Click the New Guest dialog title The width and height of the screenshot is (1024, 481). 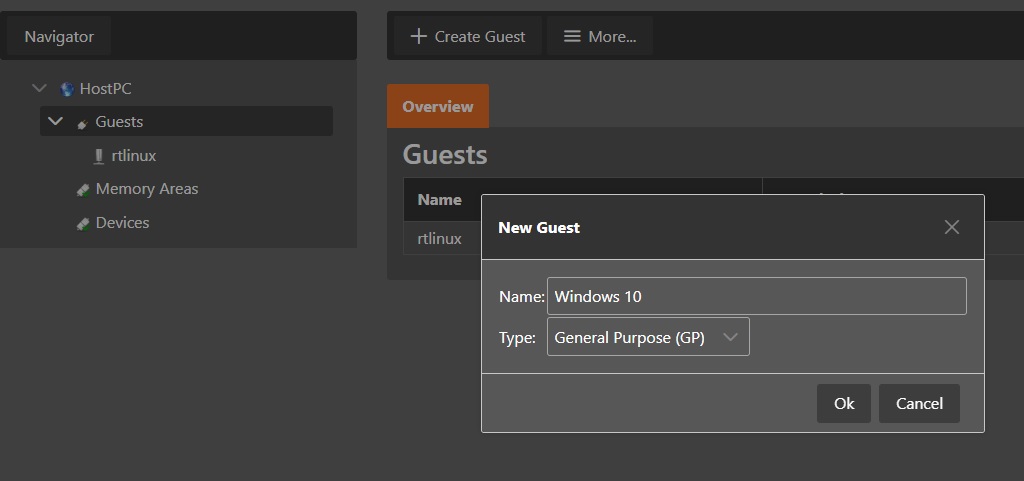coord(539,227)
